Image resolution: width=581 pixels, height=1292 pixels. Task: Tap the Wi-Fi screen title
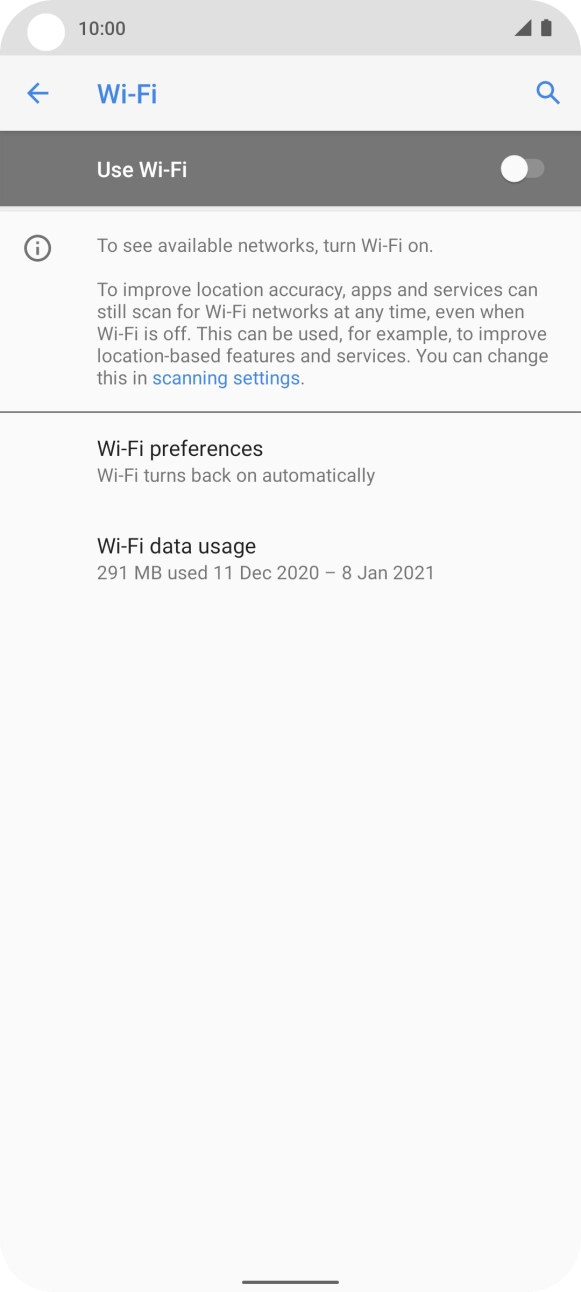[x=127, y=92]
